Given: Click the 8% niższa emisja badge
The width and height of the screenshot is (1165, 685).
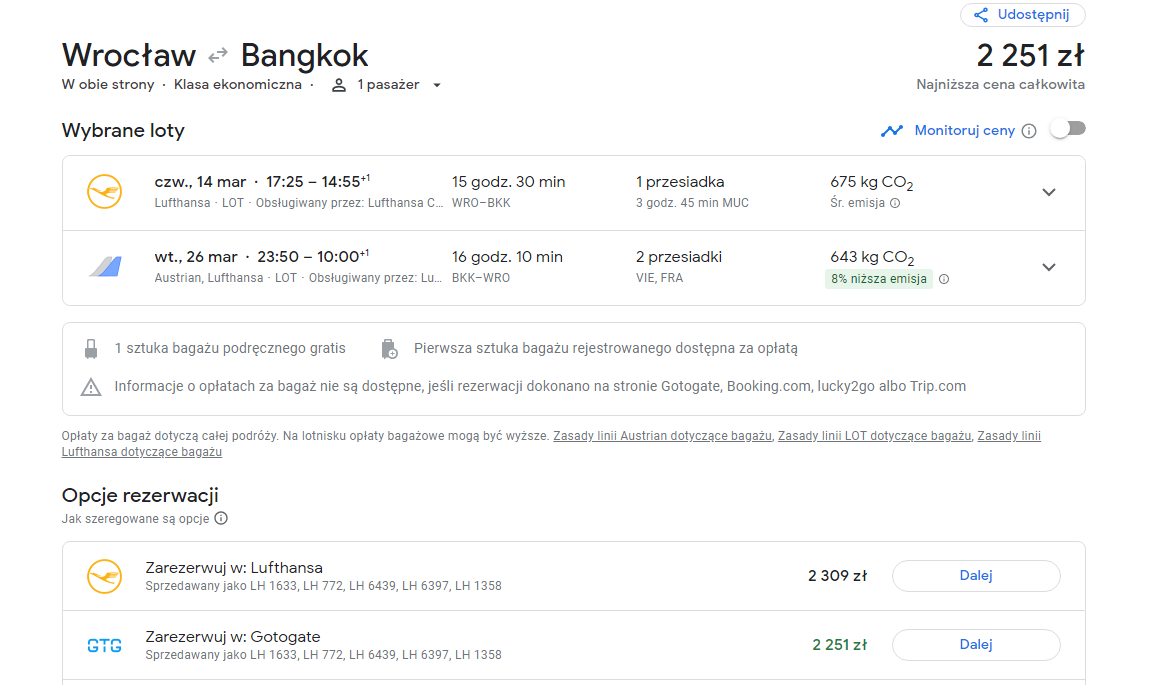Looking at the screenshot, I should coord(879,279).
